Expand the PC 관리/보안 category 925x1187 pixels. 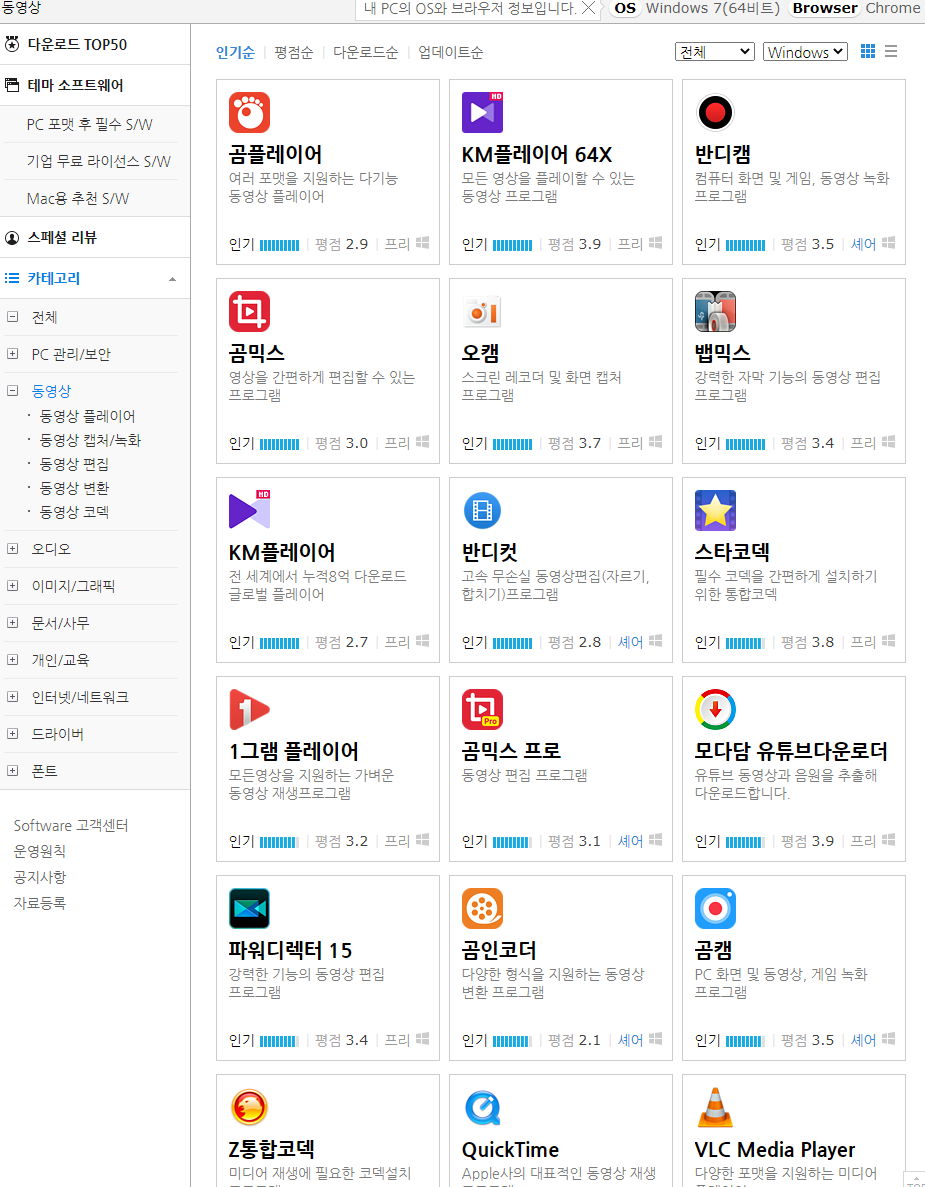click(12, 354)
